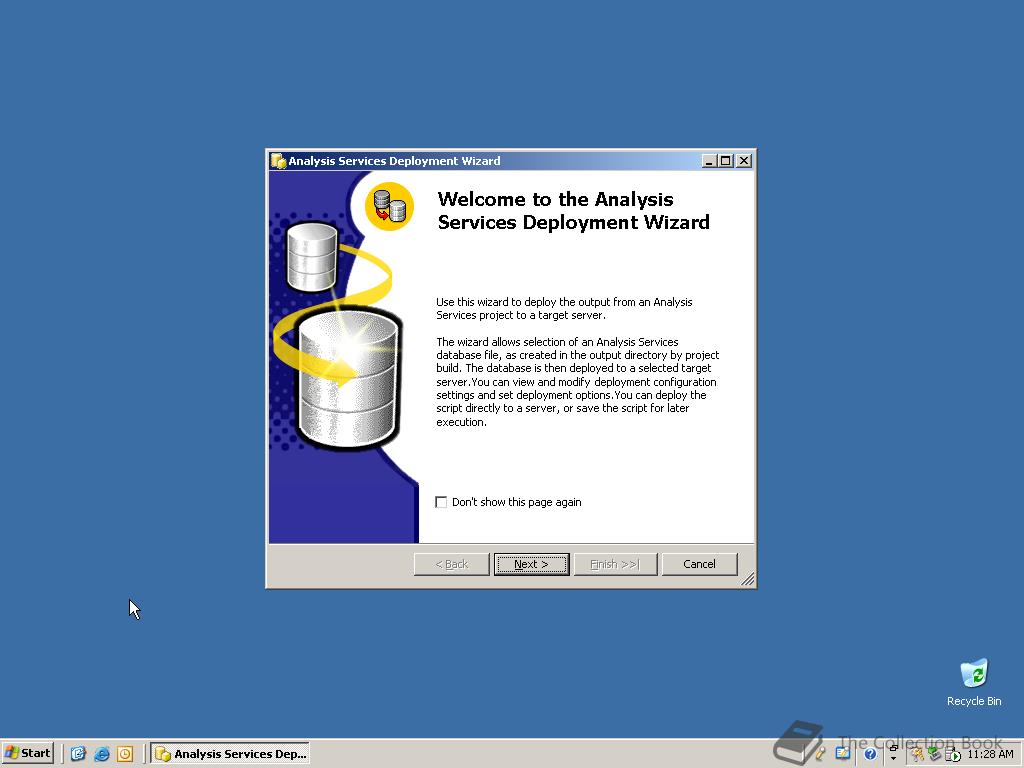This screenshot has height=768, width=1024.
Task: Click the orange clock Quick Launch icon
Action: 125,754
